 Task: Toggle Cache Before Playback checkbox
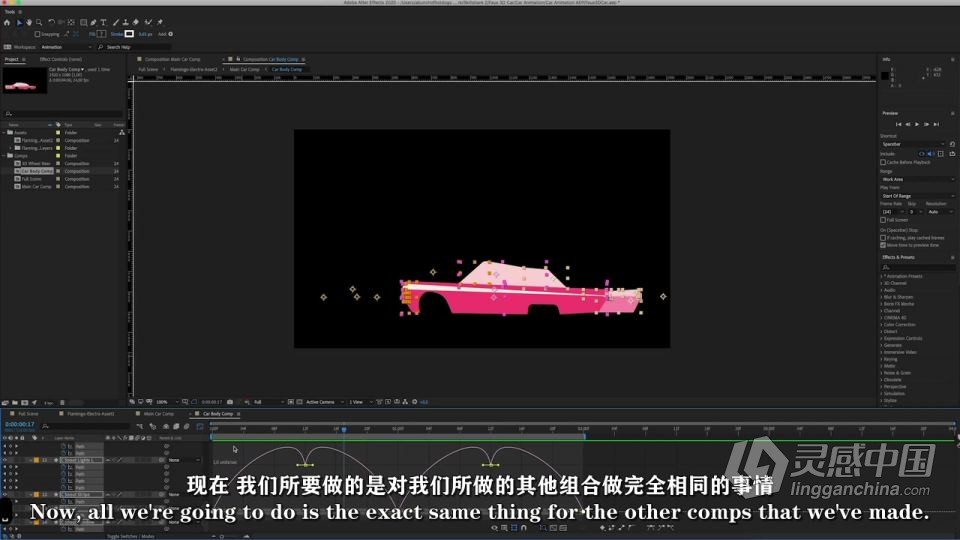click(x=883, y=162)
